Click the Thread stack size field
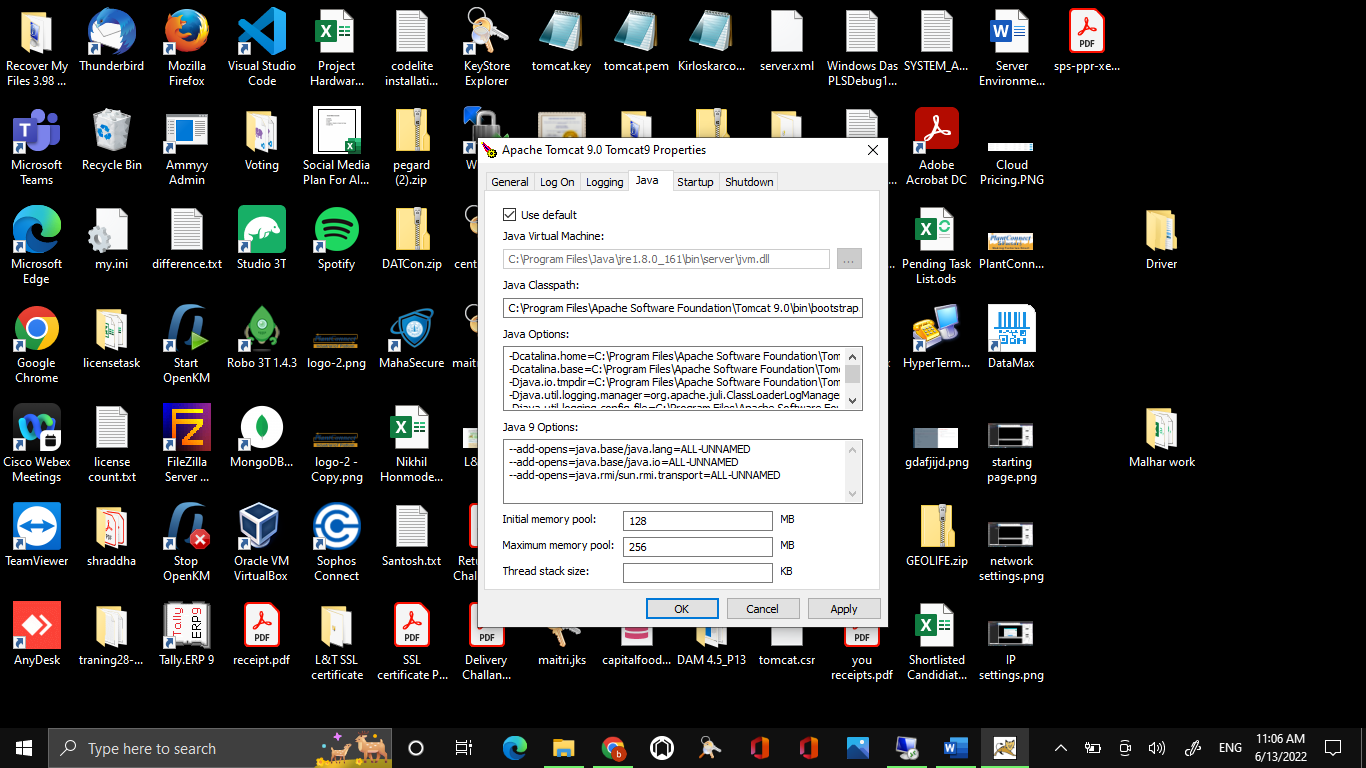The height and width of the screenshot is (768, 1366). pyautogui.click(x=698, y=573)
